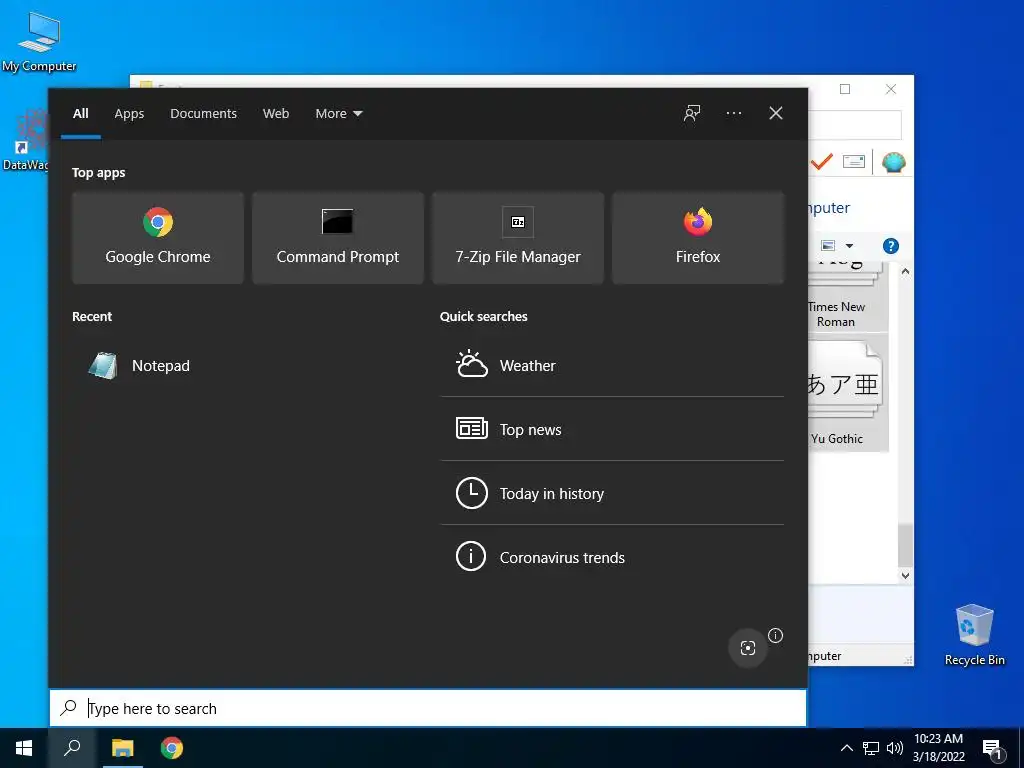Screen dimensions: 1024x768
Task: Select My Computer desktop icon
Action: [x=39, y=41]
